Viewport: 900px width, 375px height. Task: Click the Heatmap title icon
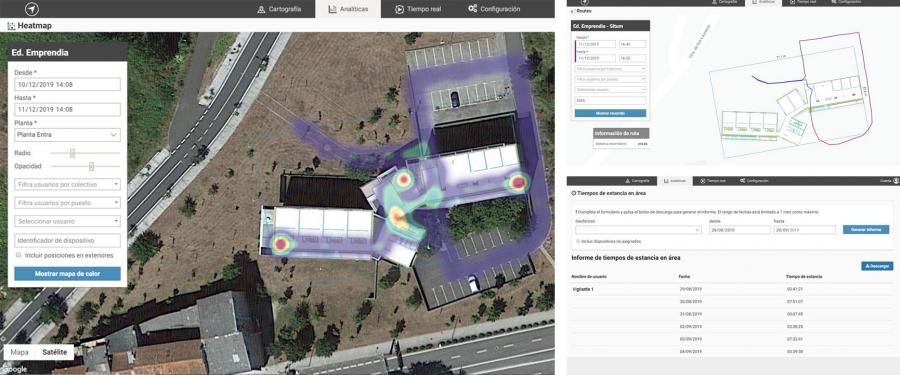[x=10, y=26]
